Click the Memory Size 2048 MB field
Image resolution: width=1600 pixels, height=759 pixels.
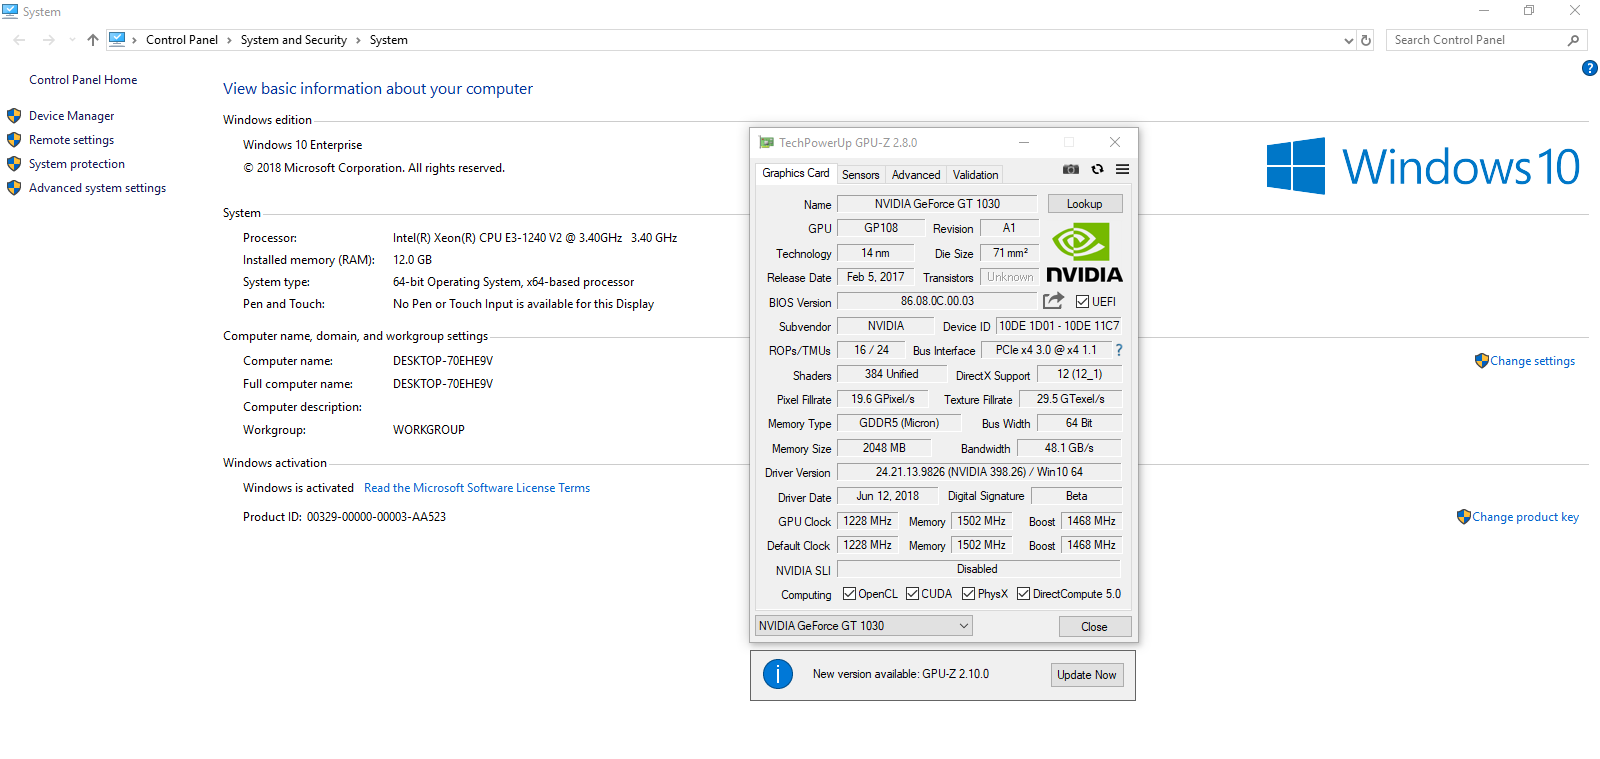pos(884,448)
